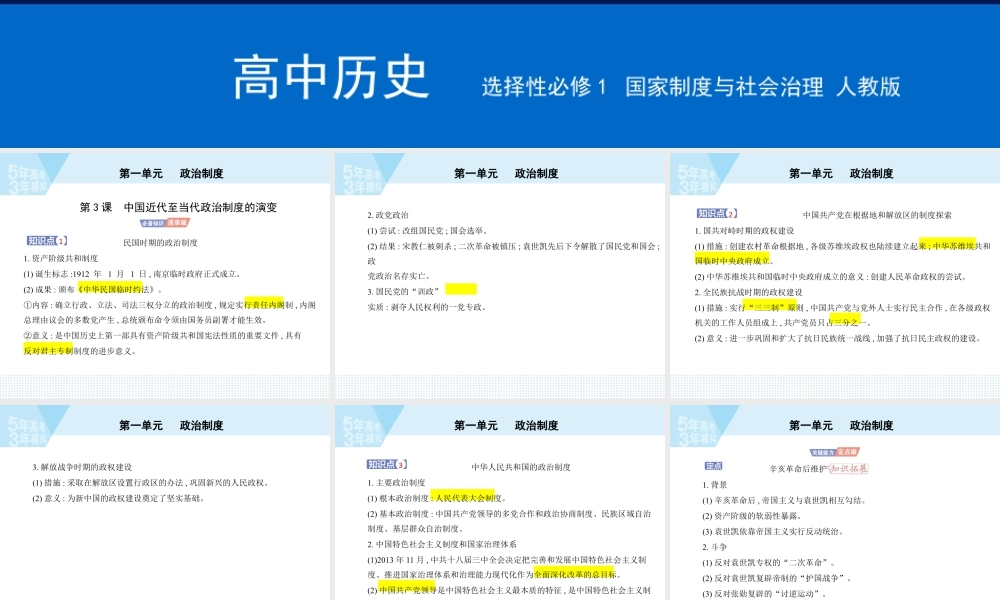Click the subtitle 辛亥革命后维护
The width and height of the screenshot is (1000, 600).
coord(798,469)
